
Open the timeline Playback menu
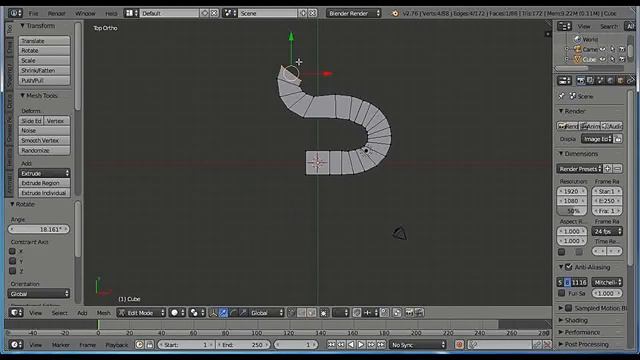coord(117,345)
